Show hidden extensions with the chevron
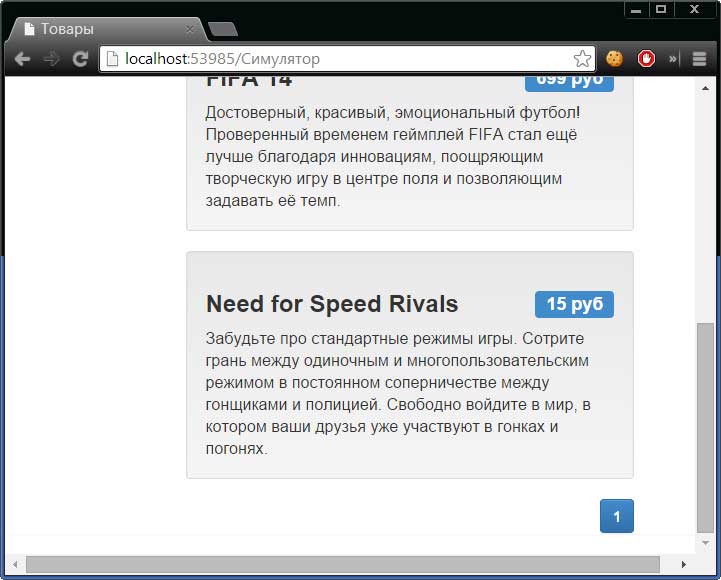 [x=672, y=59]
